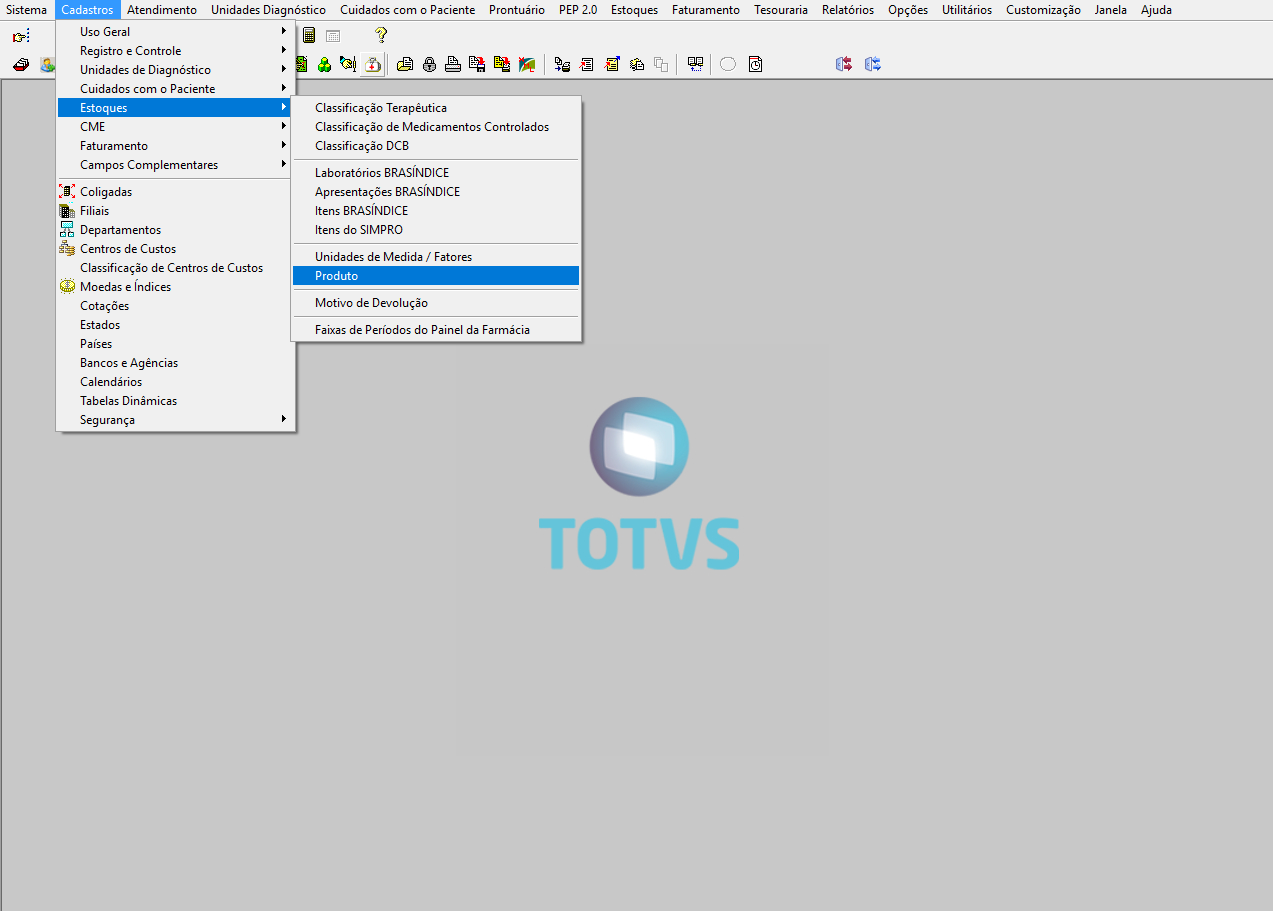
Task: Open the Prontuário menu
Action: pos(517,10)
